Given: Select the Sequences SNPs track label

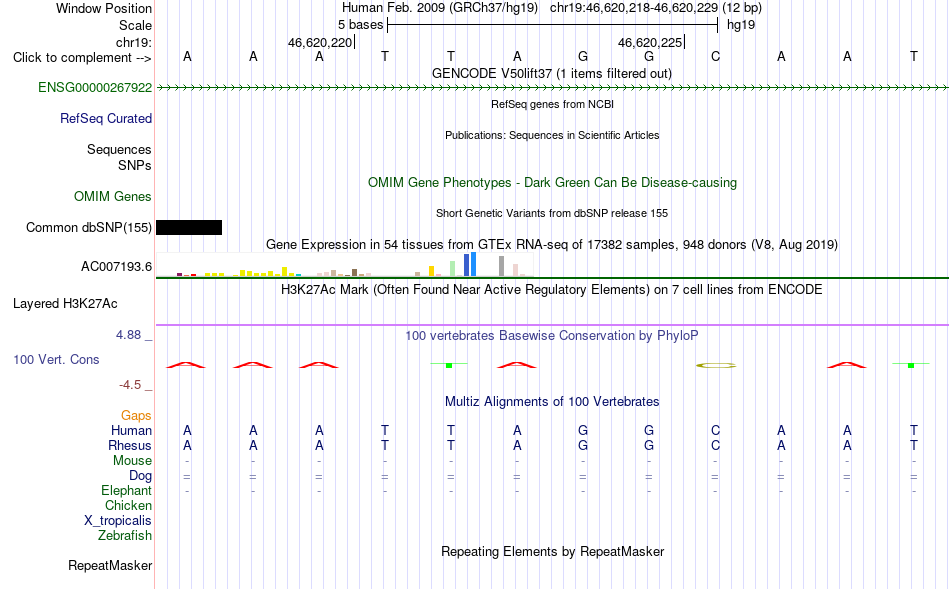Looking at the screenshot, I should pos(119,157).
